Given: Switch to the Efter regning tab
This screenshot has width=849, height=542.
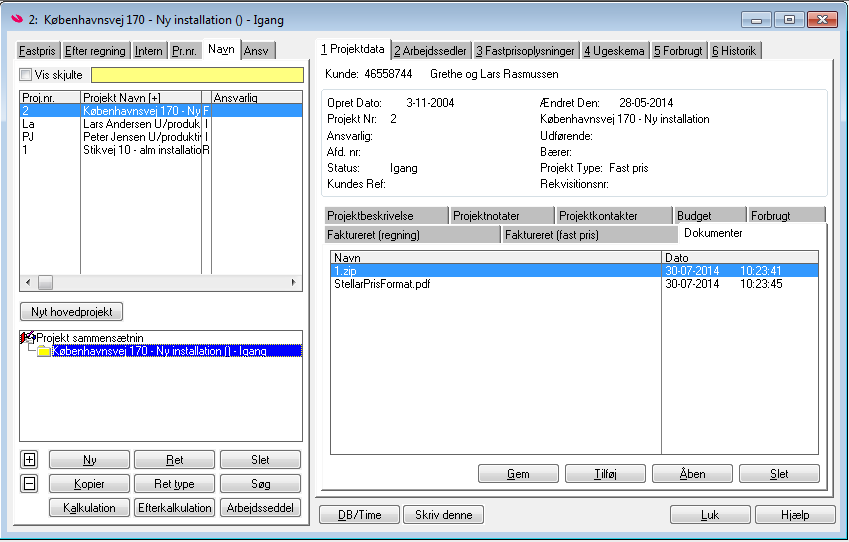Looking at the screenshot, I should [x=95, y=51].
